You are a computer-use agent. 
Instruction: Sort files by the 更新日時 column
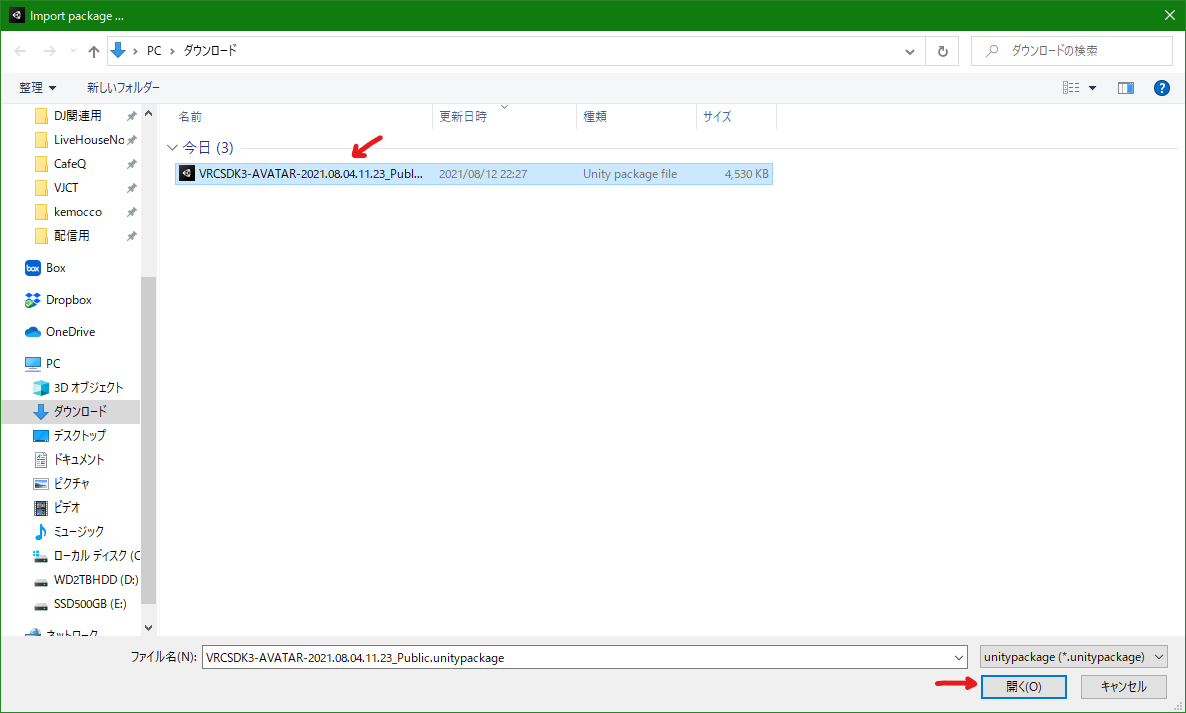coord(463,117)
